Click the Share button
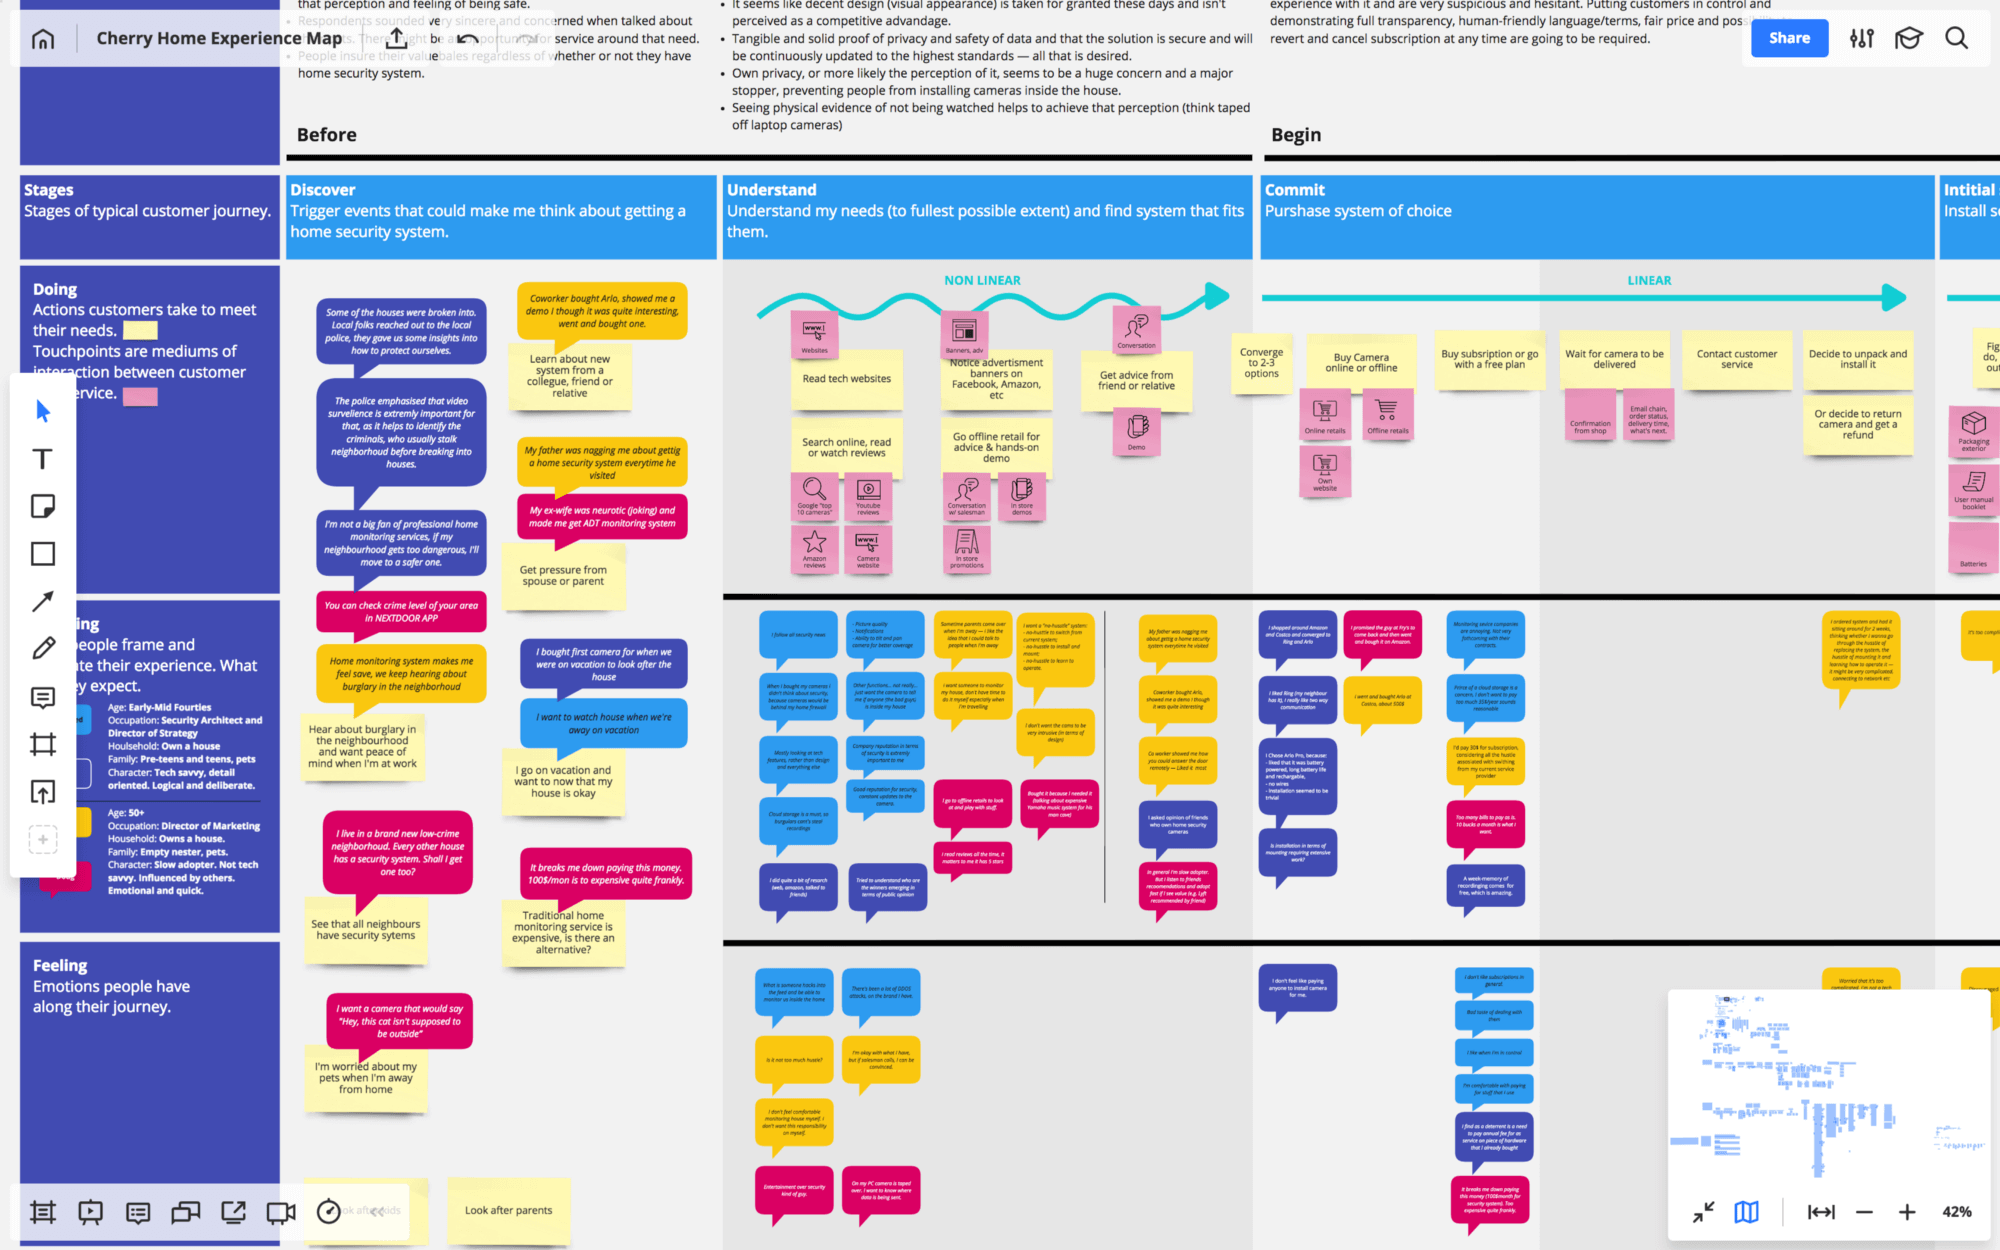Image resolution: width=2000 pixels, height=1250 pixels. coord(1789,38)
